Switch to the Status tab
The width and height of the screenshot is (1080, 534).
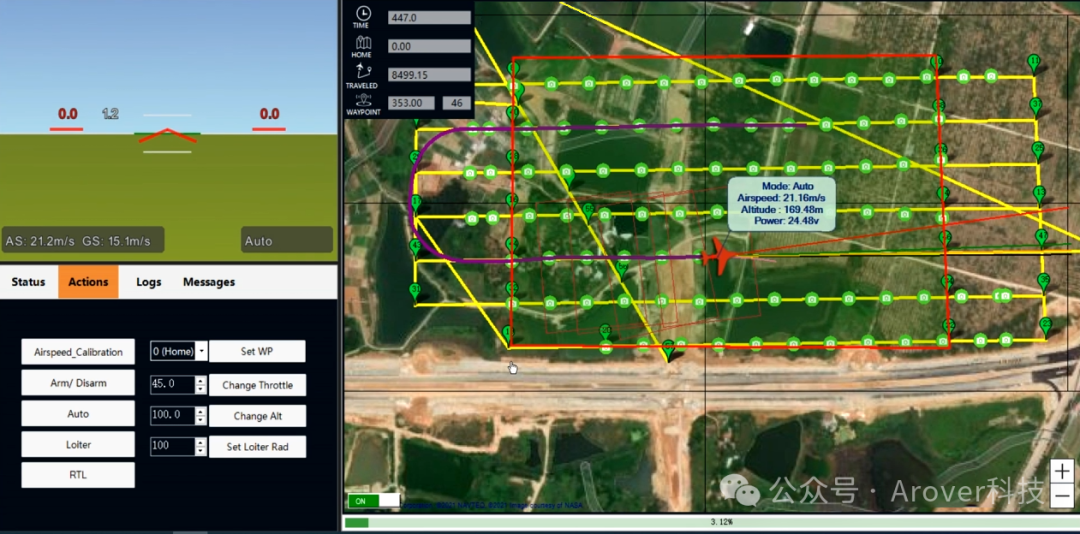coord(28,282)
